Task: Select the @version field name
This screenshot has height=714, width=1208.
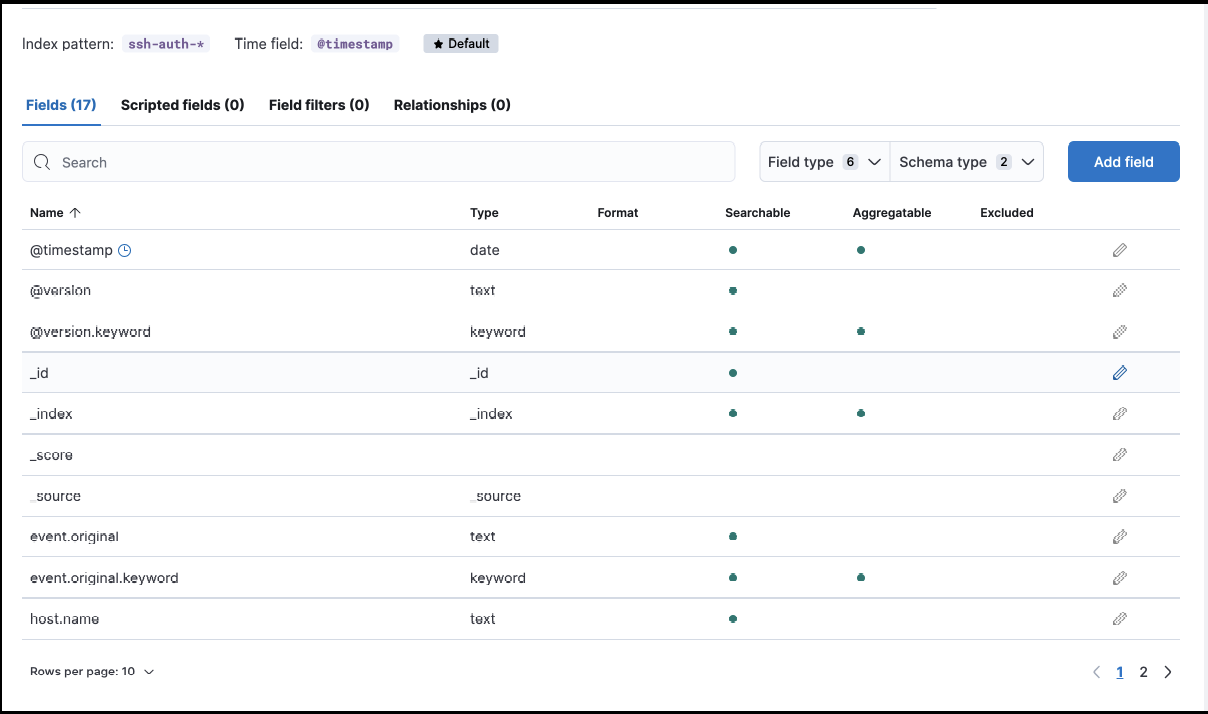Action: 60,291
